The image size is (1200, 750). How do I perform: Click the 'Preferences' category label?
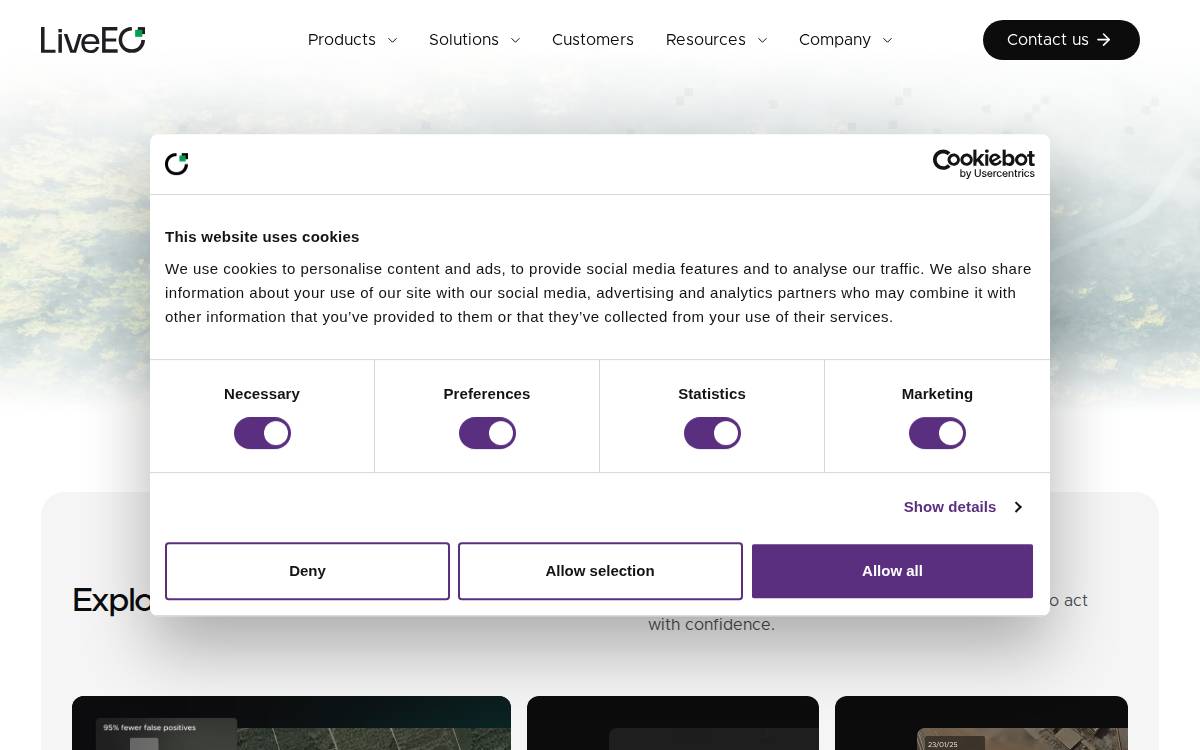[x=487, y=394]
